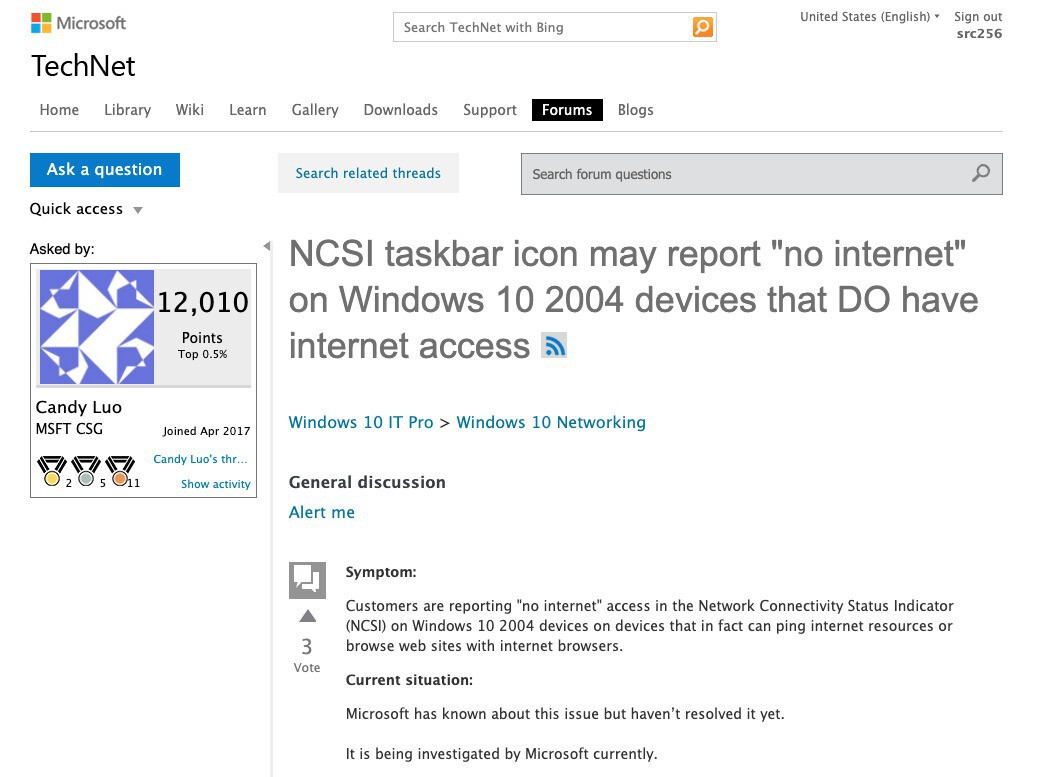Viewport: 1040px width, 777px height.
Task: Click the MSFT CSG label
Action: click(70, 429)
